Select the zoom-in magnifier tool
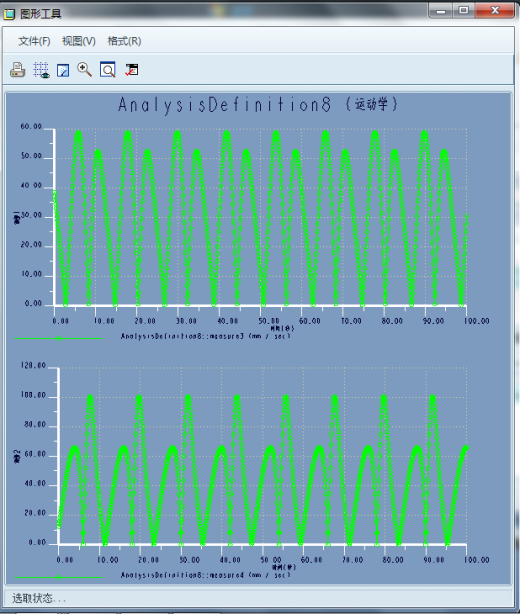The height and width of the screenshot is (614, 520). (85, 70)
